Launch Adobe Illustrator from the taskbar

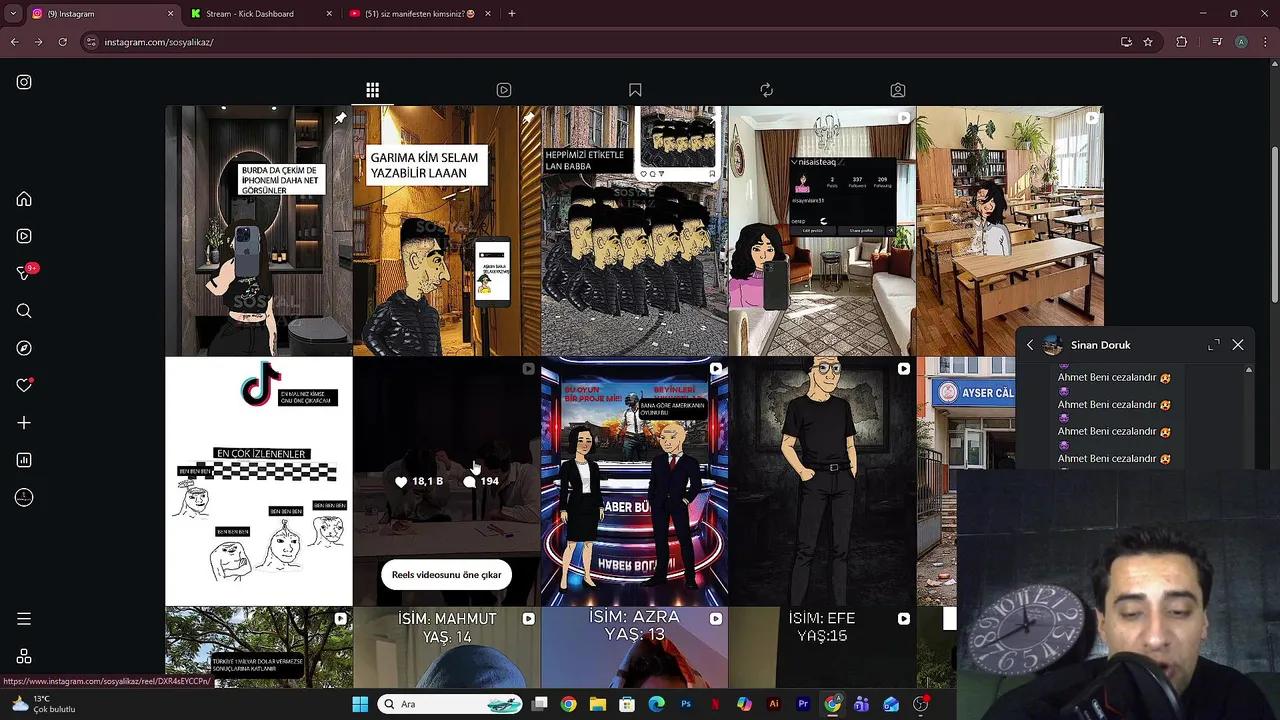(x=773, y=704)
